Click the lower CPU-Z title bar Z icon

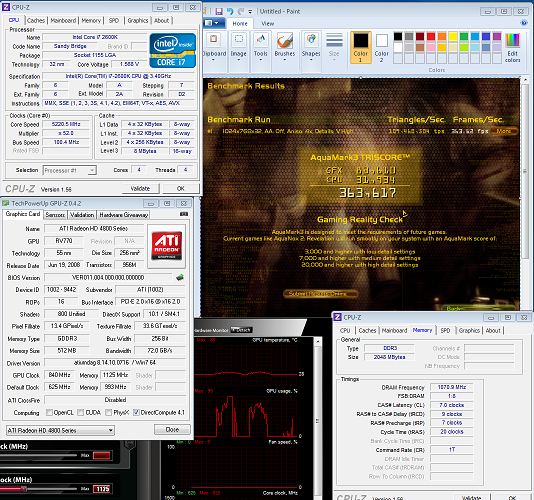337,317
